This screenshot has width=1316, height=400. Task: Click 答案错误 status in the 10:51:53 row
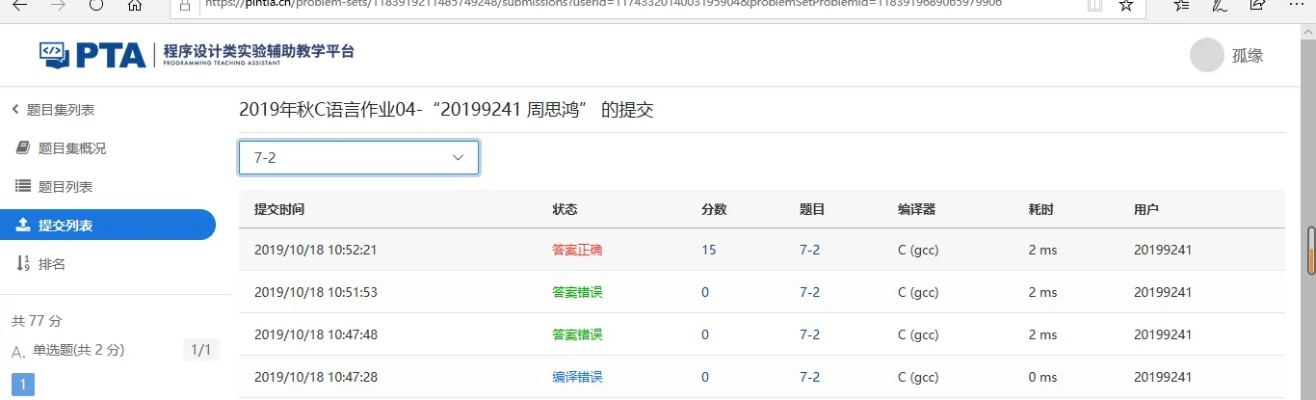point(577,292)
